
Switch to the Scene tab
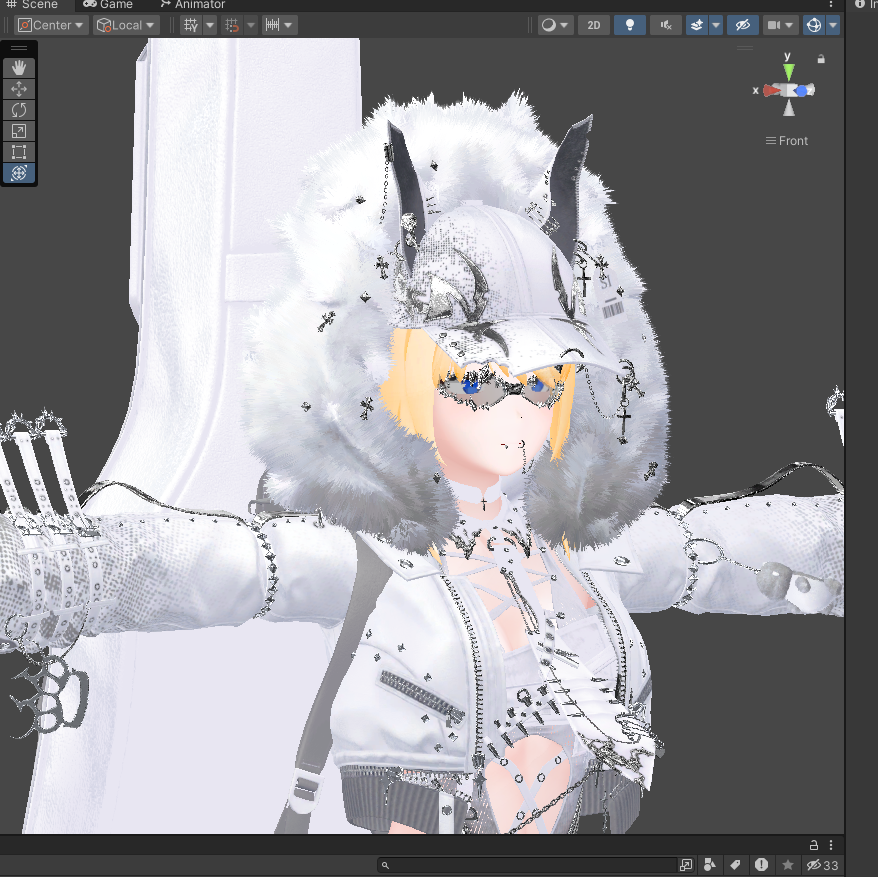[32, 4]
